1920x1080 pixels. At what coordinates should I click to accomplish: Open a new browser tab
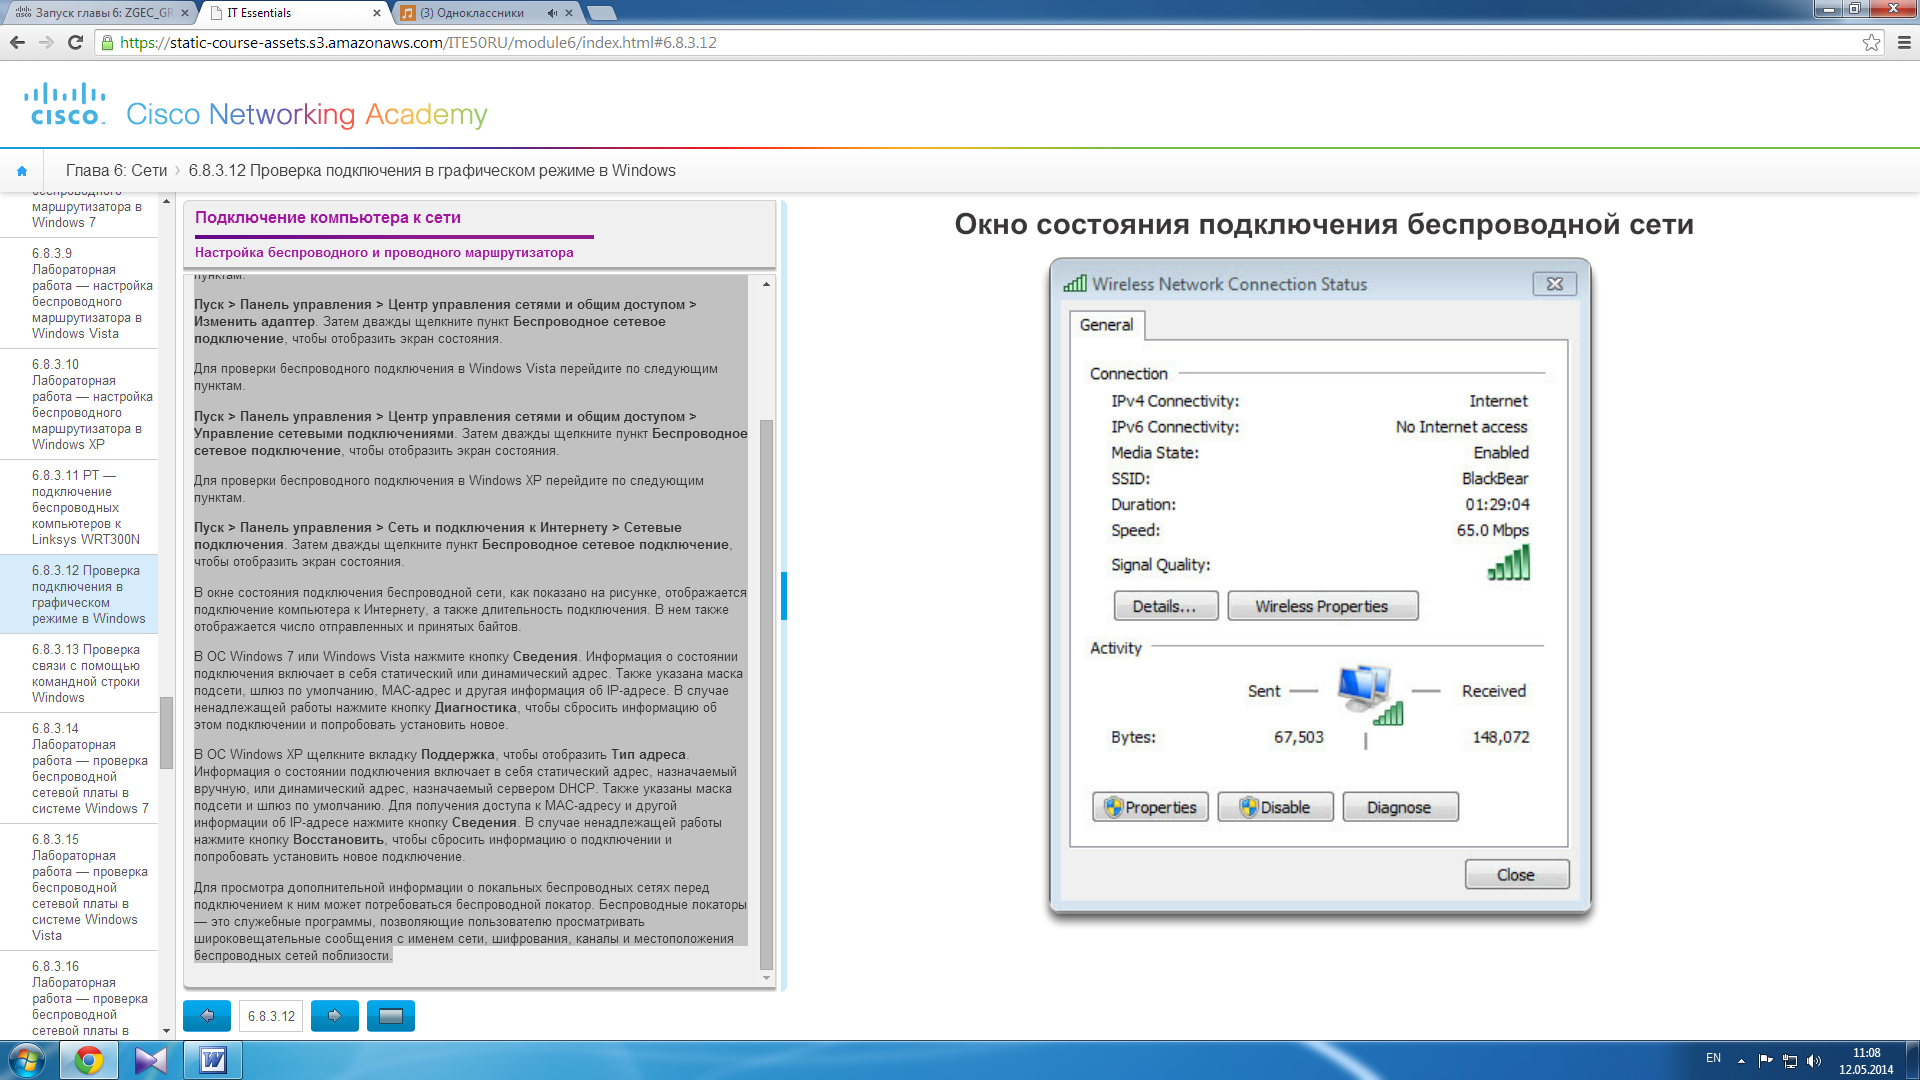[601, 13]
